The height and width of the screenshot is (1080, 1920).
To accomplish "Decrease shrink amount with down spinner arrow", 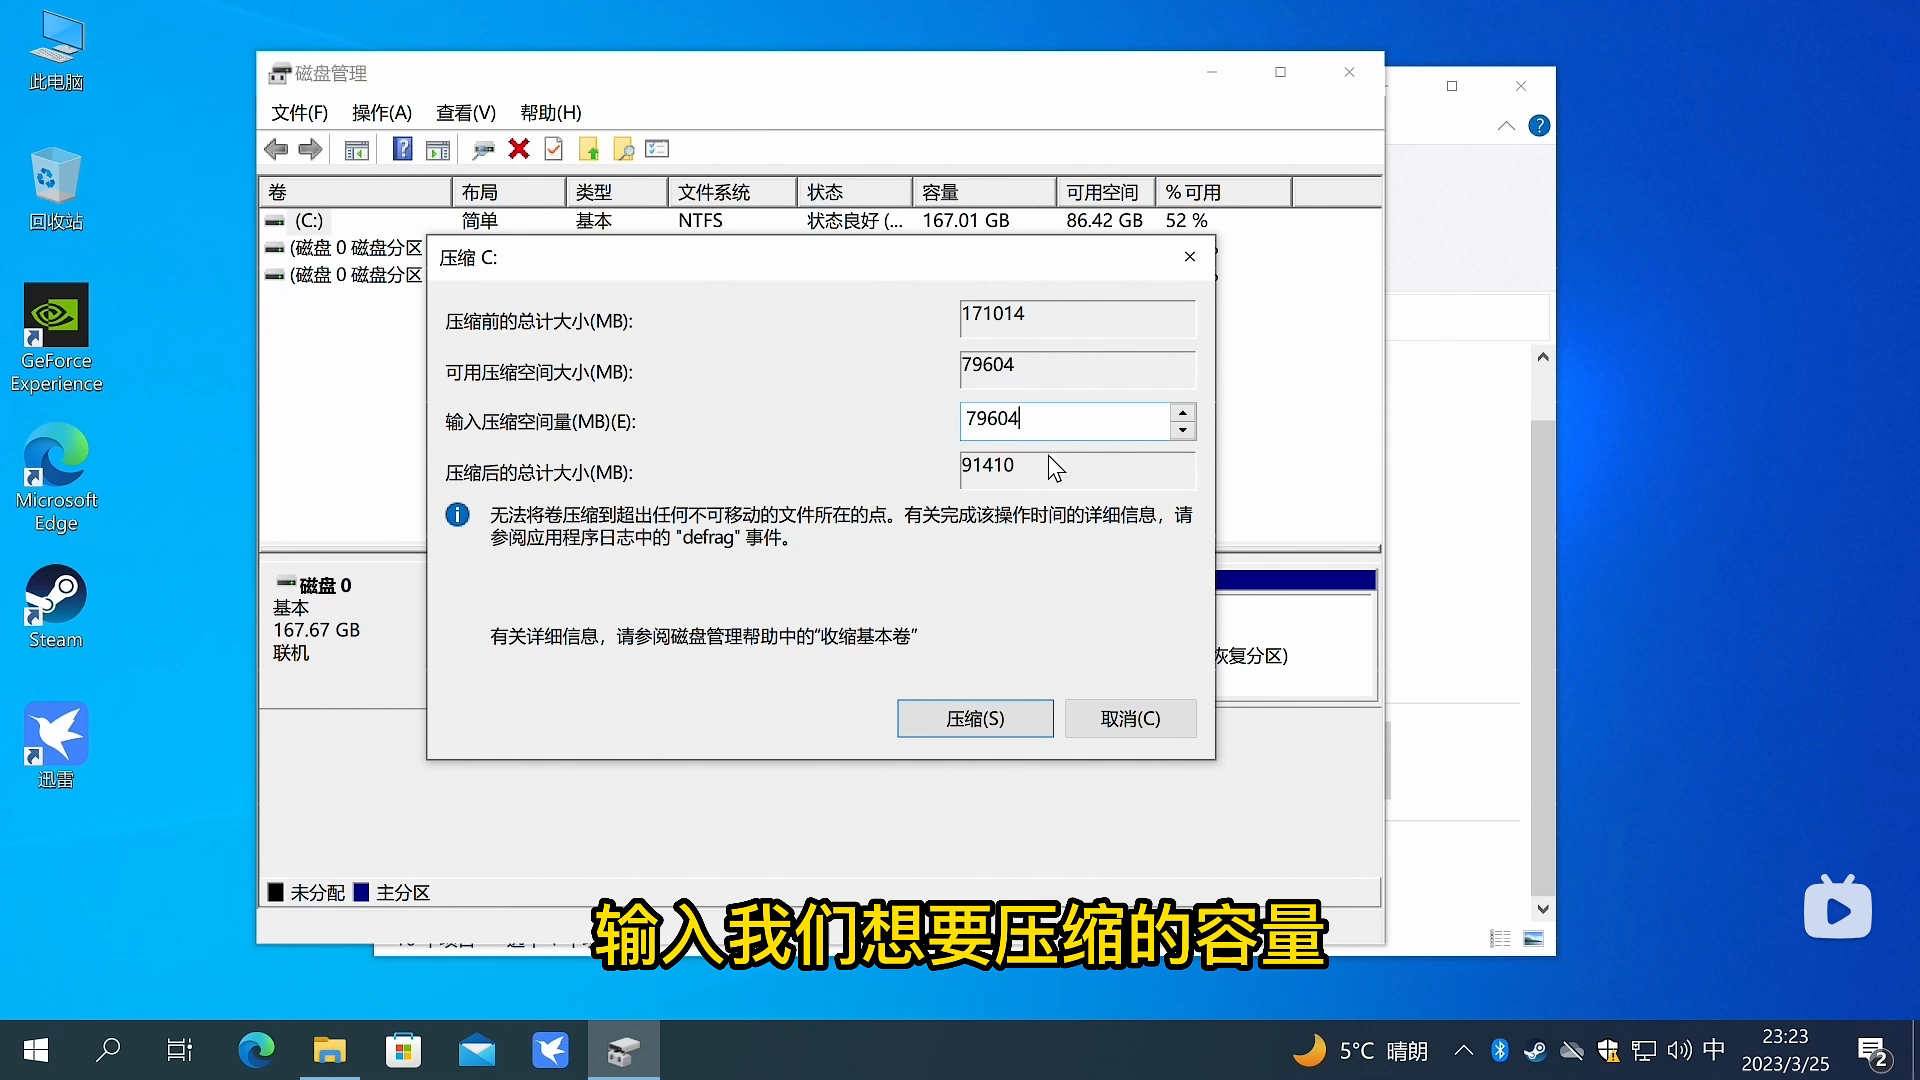I will point(1182,431).
